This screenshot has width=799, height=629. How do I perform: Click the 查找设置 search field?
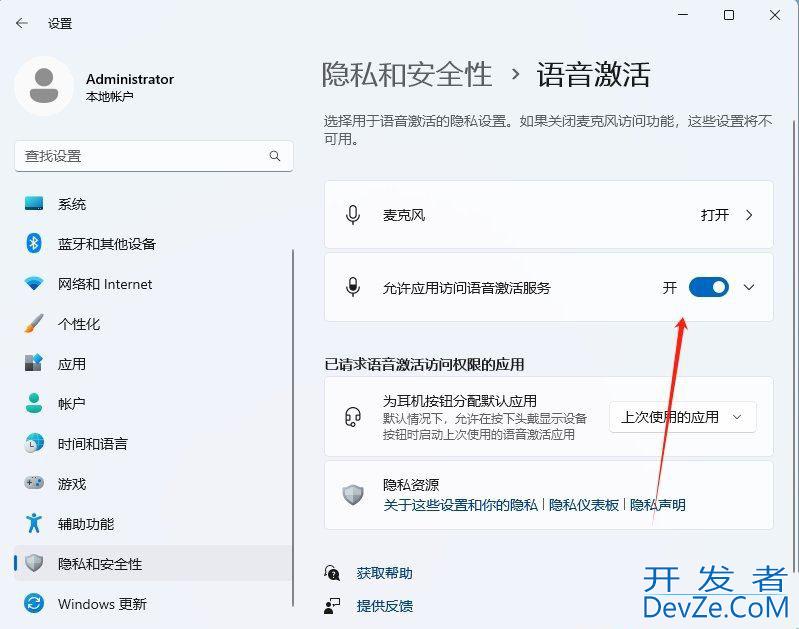(154, 156)
